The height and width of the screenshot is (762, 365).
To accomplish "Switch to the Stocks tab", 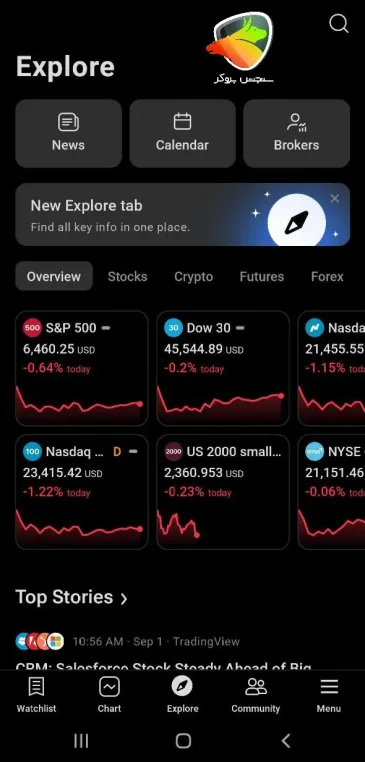I will point(127,277).
